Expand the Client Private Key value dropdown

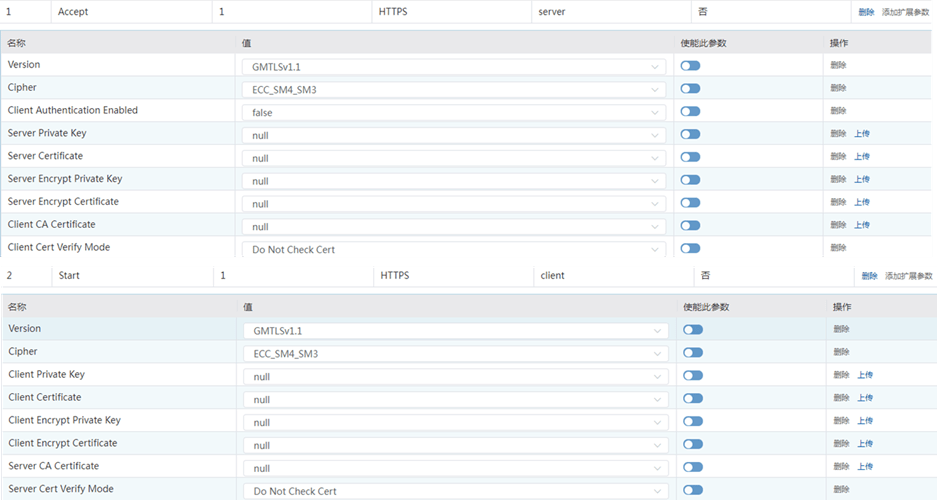coord(456,377)
